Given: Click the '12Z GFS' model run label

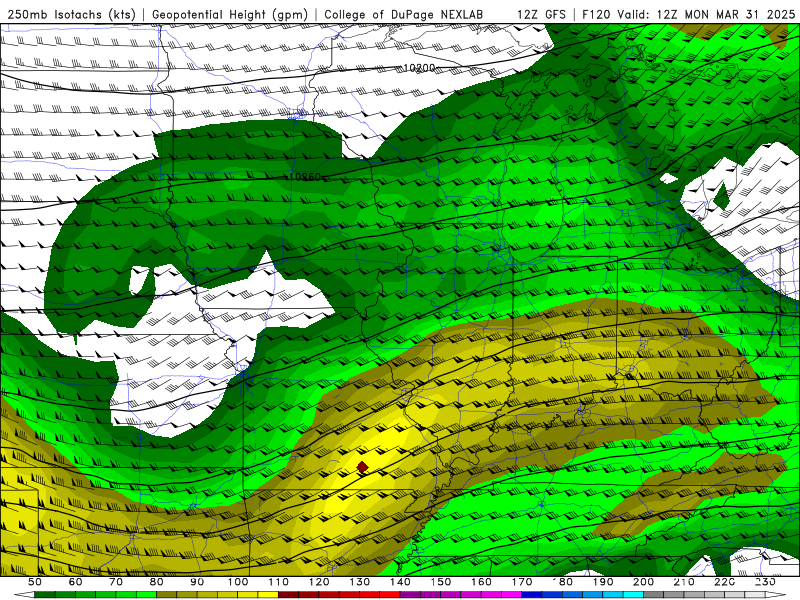Looking at the screenshot, I should (x=541, y=14).
